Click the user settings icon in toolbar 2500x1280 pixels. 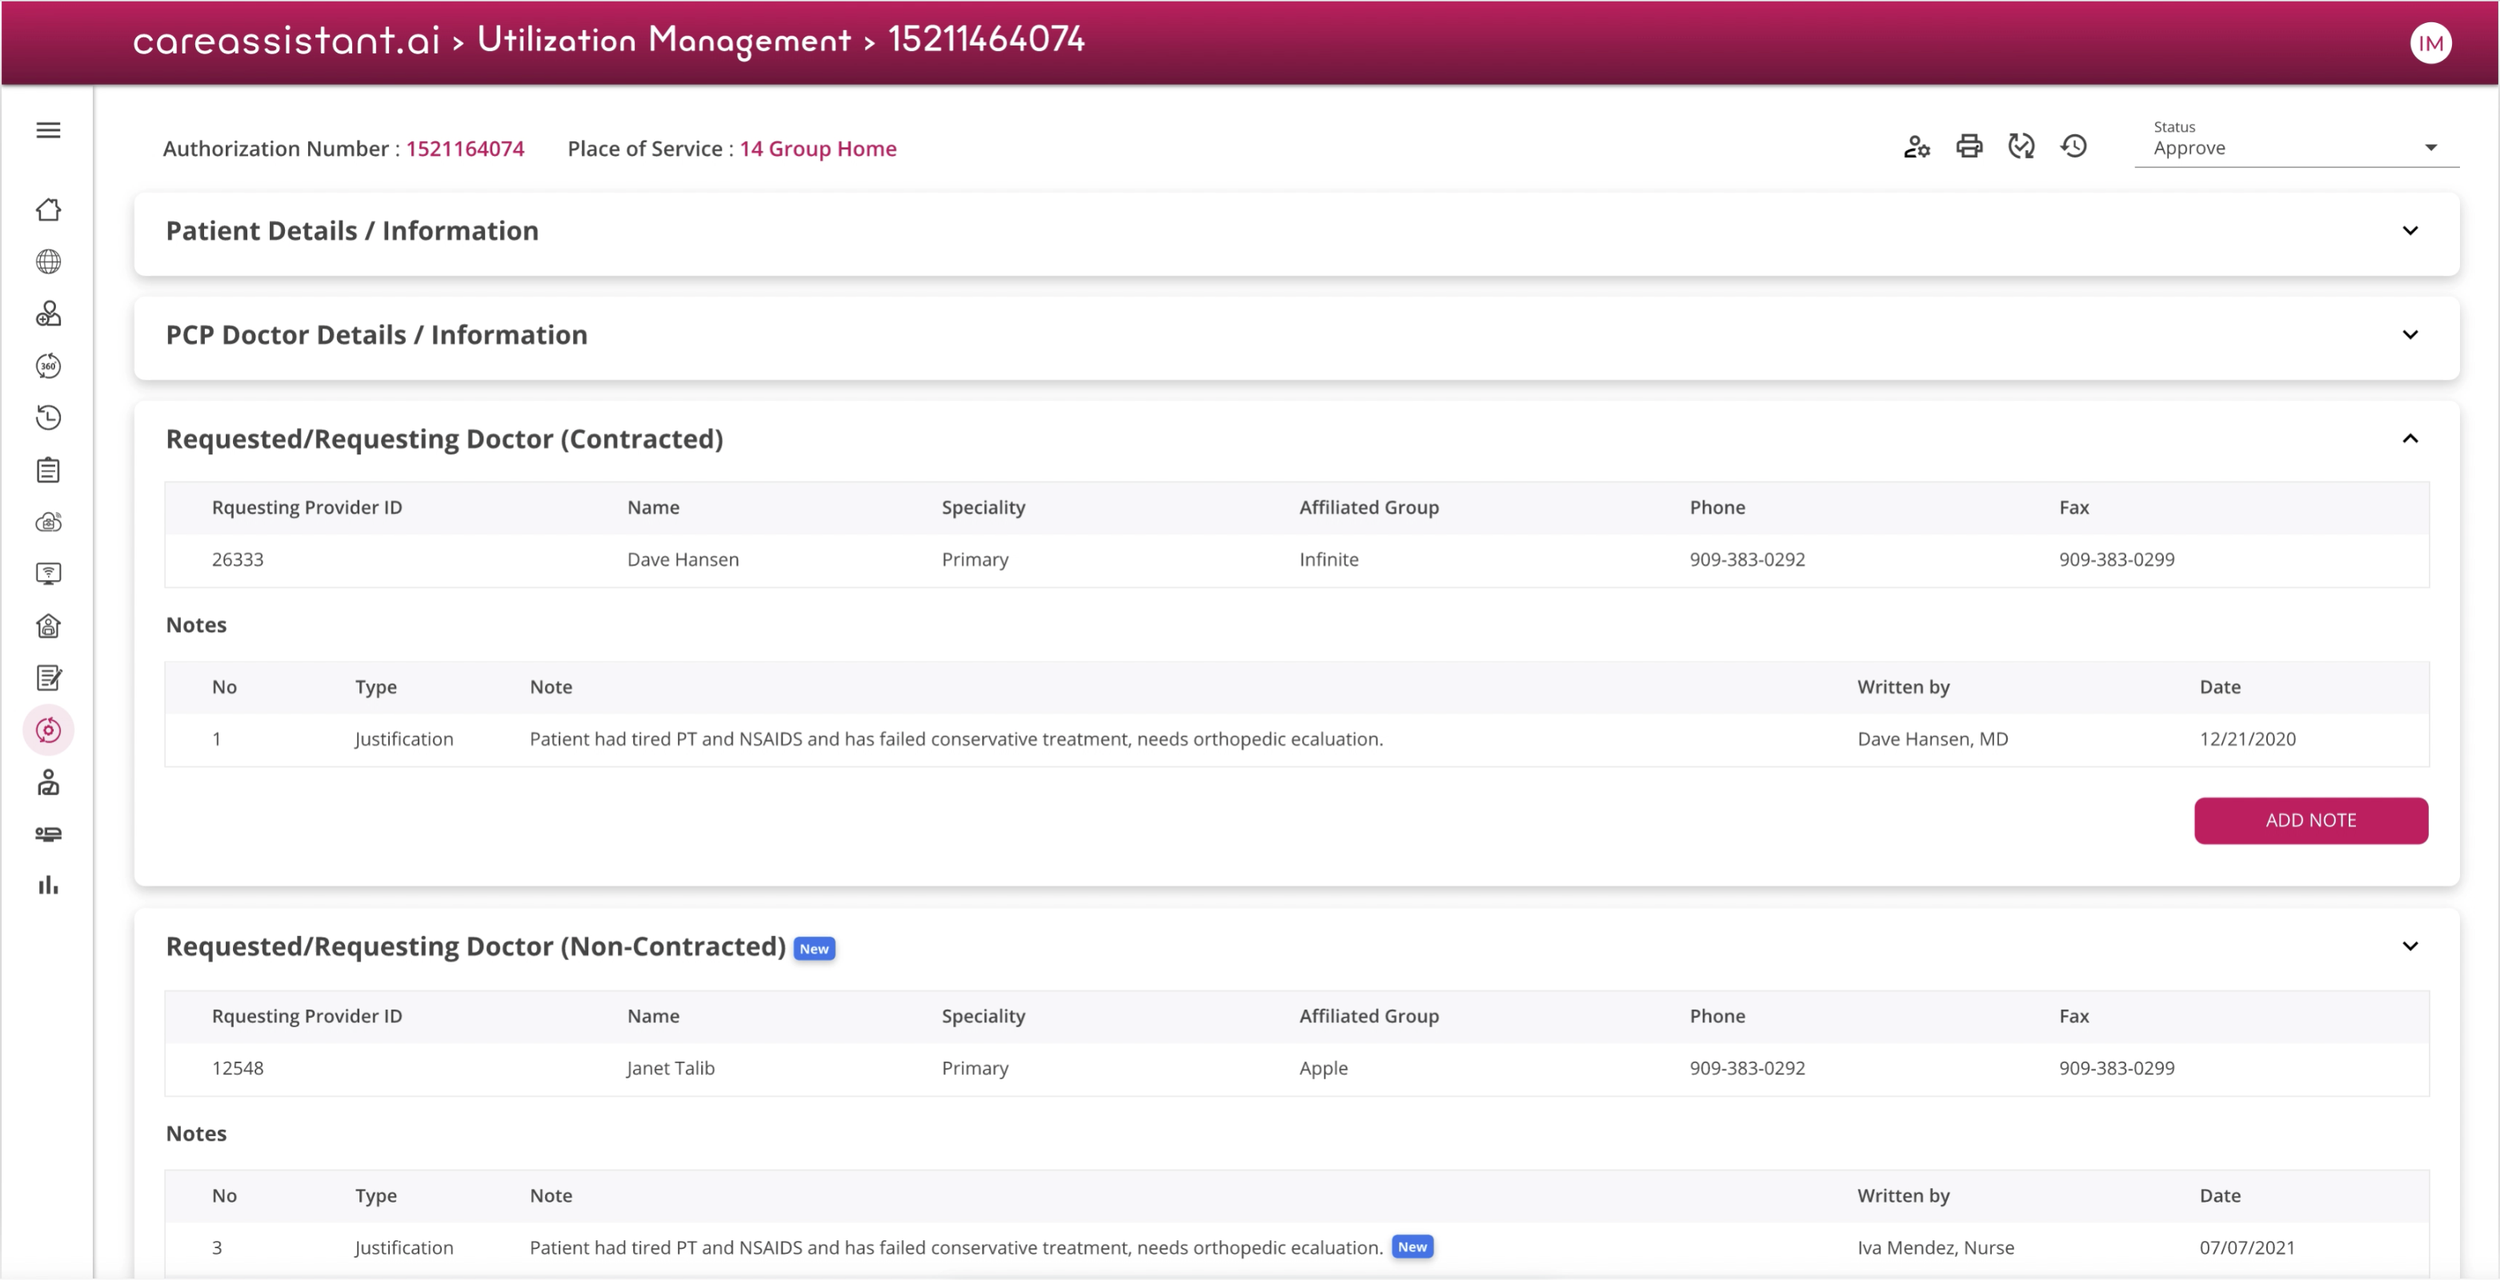(x=1917, y=147)
